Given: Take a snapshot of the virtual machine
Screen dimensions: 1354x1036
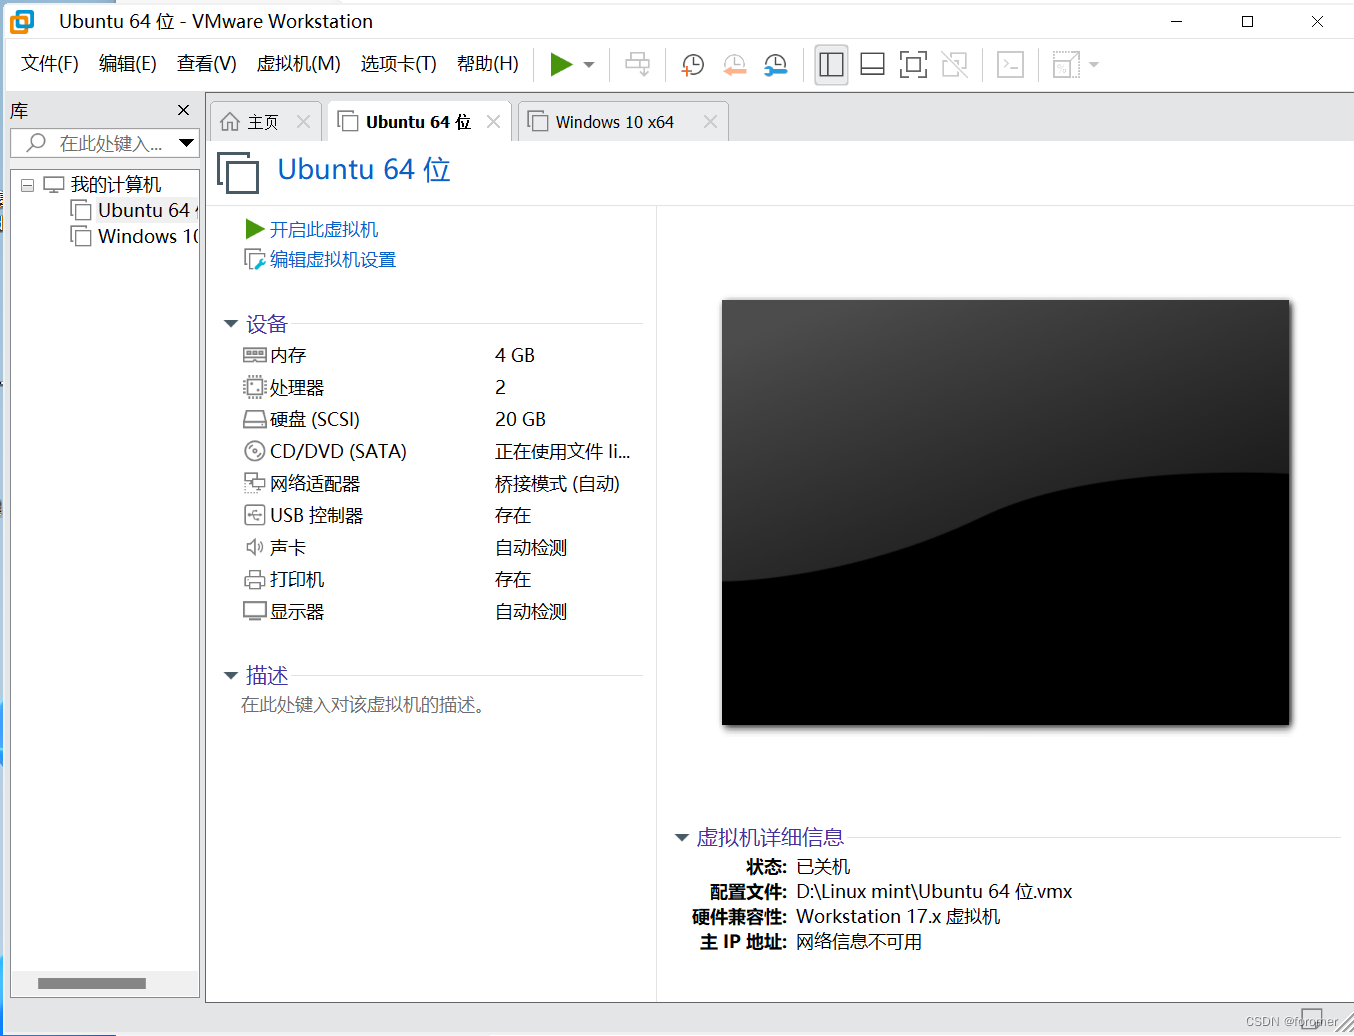Looking at the screenshot, I should click(692, 64).
